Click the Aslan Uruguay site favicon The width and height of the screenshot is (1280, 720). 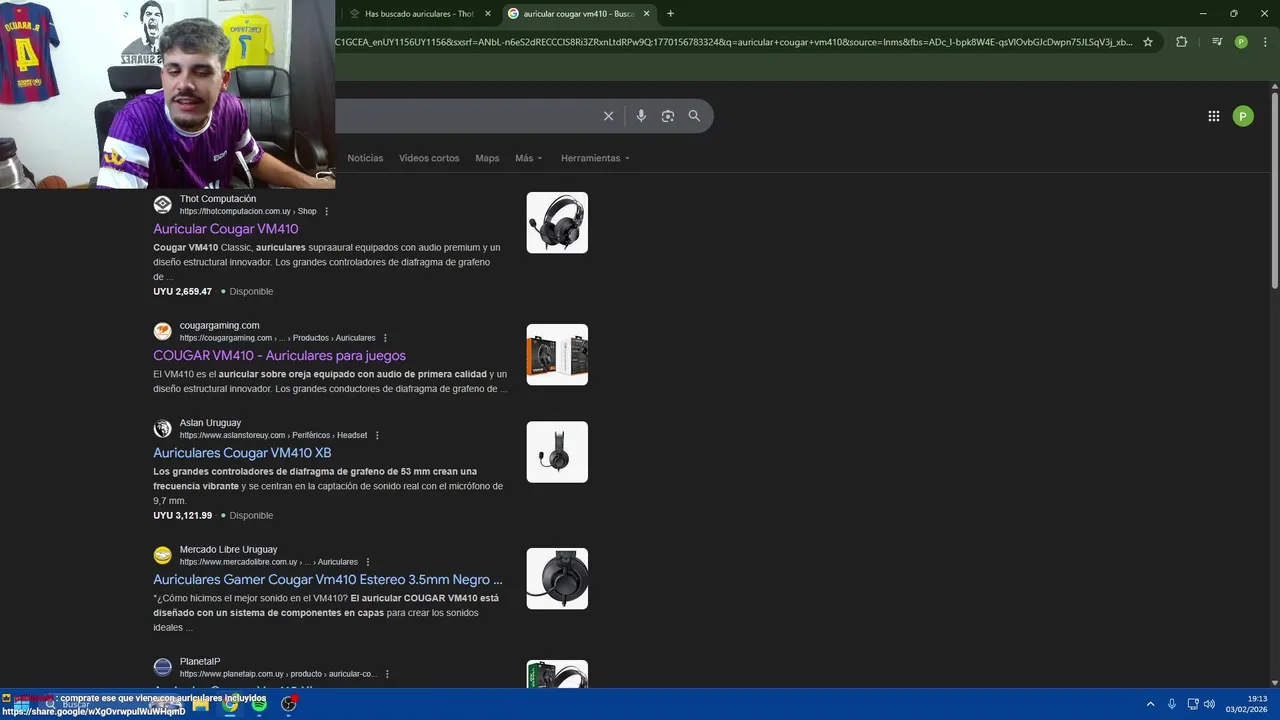(162, 429)
